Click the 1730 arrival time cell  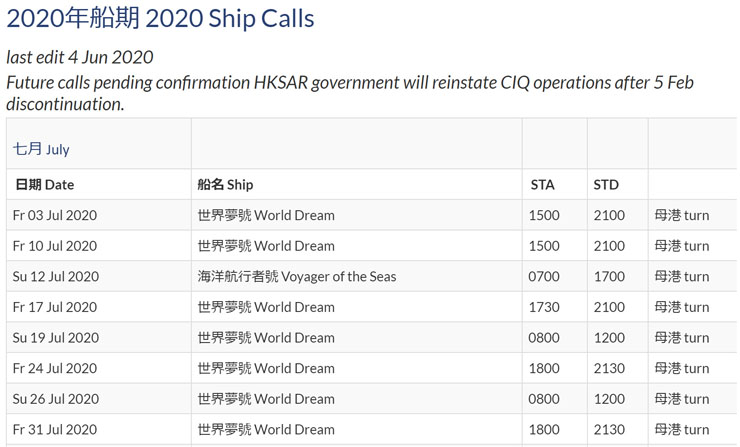(x=544, y=307)
